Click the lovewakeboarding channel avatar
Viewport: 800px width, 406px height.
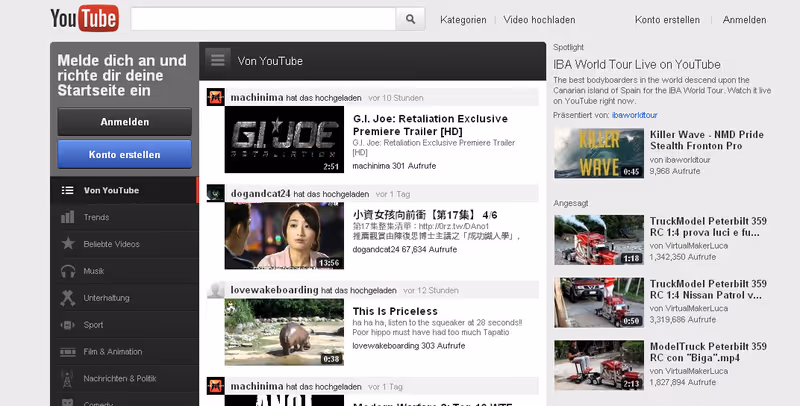click(x=215, y=290)
